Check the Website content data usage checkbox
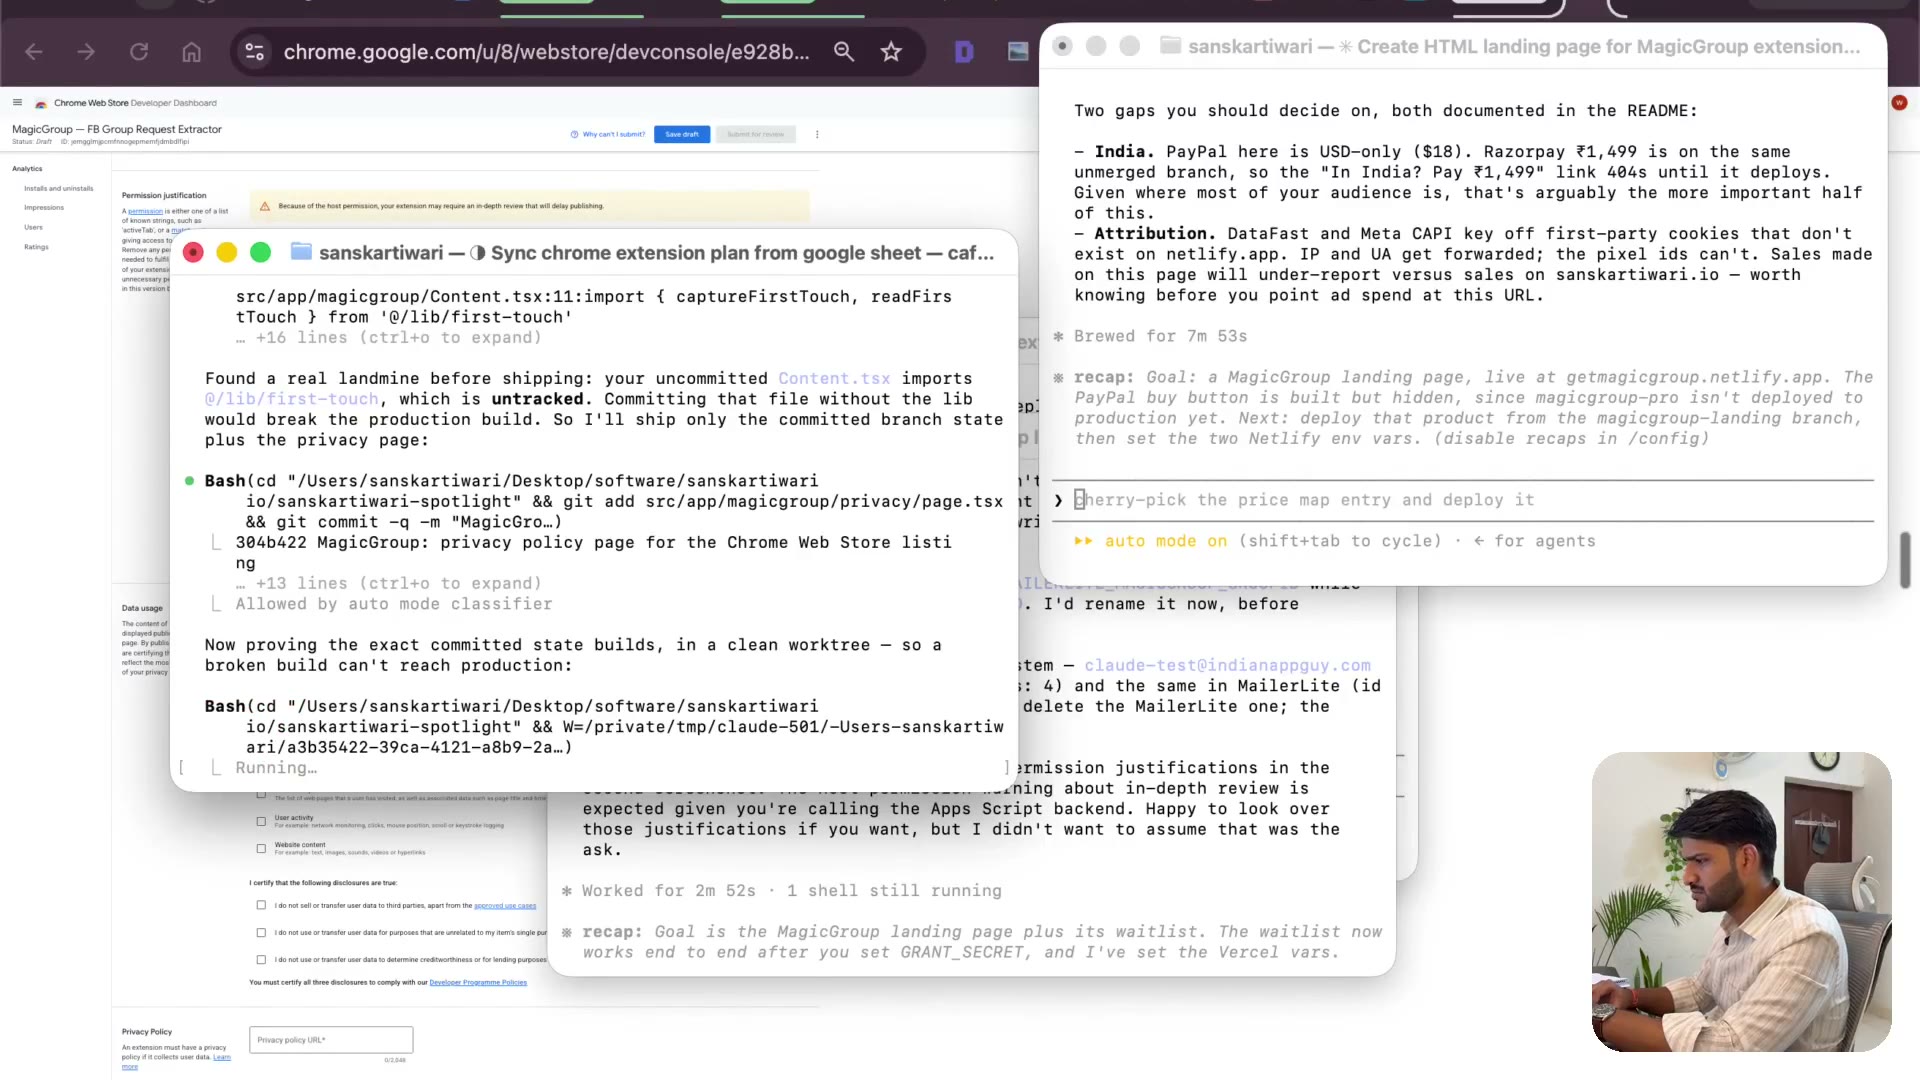 tap(261, 848)
